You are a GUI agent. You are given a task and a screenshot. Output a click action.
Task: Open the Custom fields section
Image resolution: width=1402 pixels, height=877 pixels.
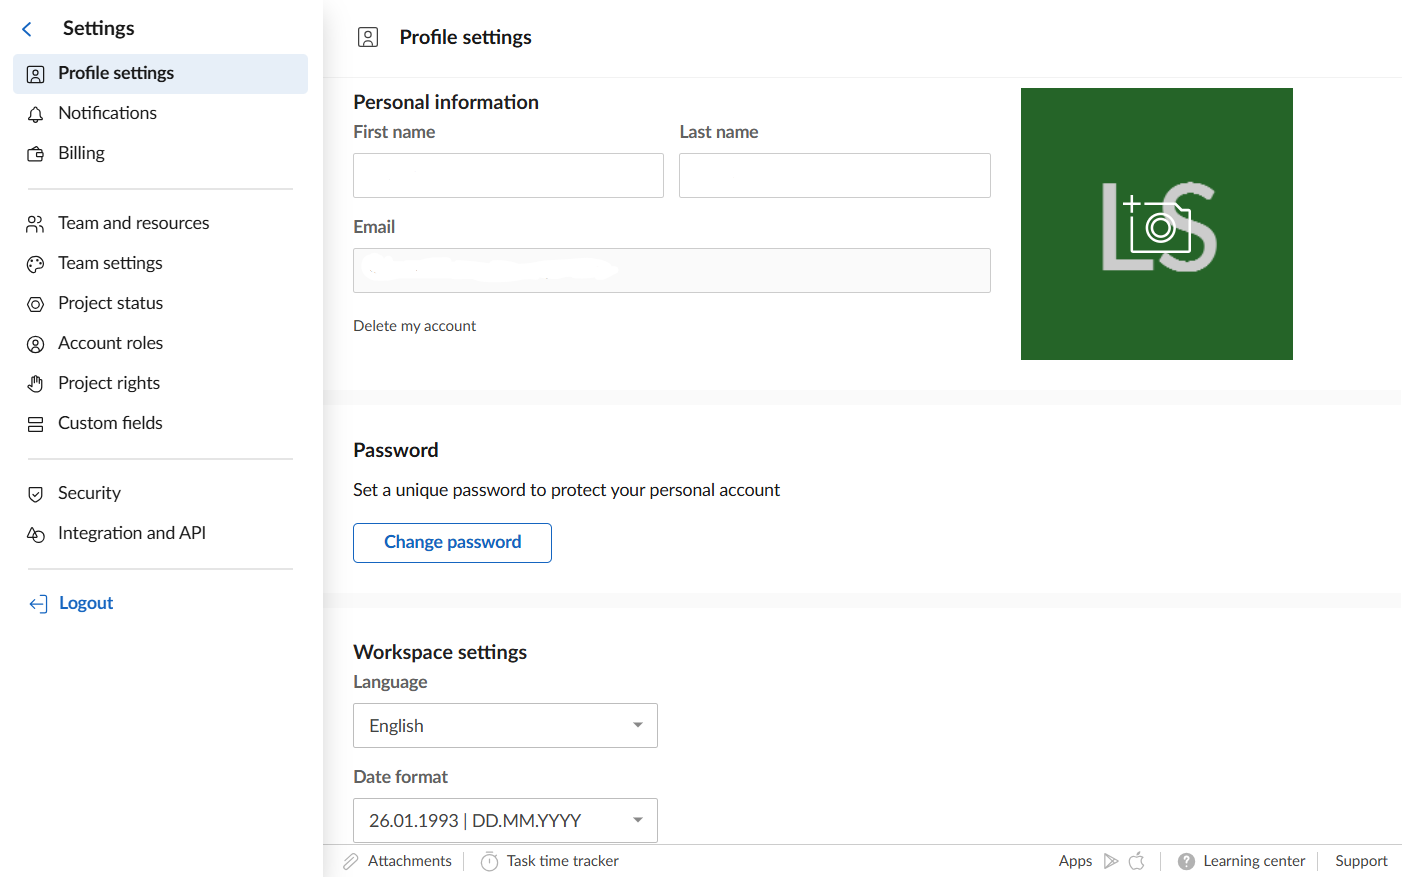(110, 423)
